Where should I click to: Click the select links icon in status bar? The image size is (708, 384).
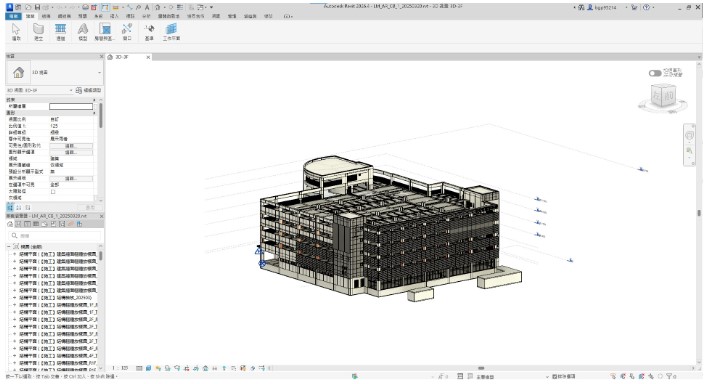[613, 376]
